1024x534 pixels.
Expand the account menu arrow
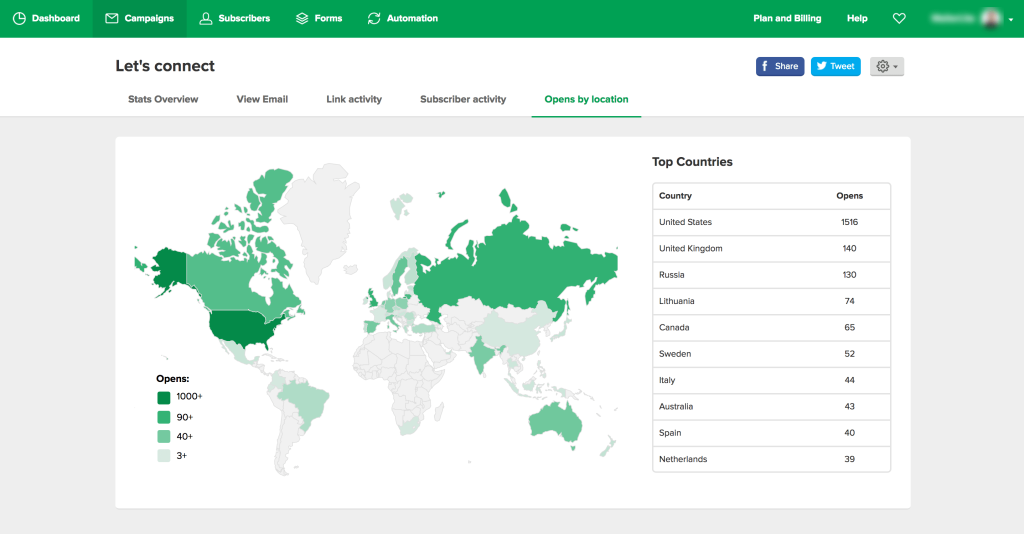coord(1011,19)
